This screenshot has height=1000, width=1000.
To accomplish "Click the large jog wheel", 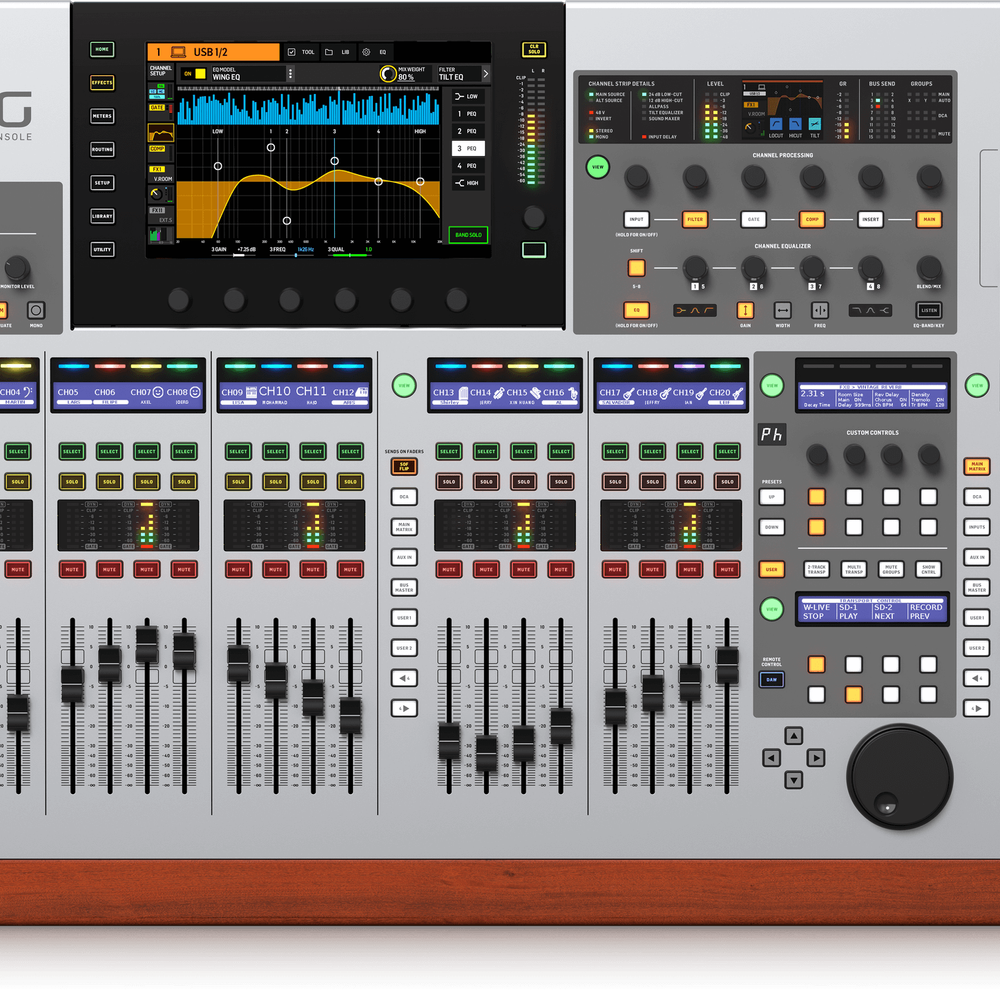I will (x=899, y=776).
